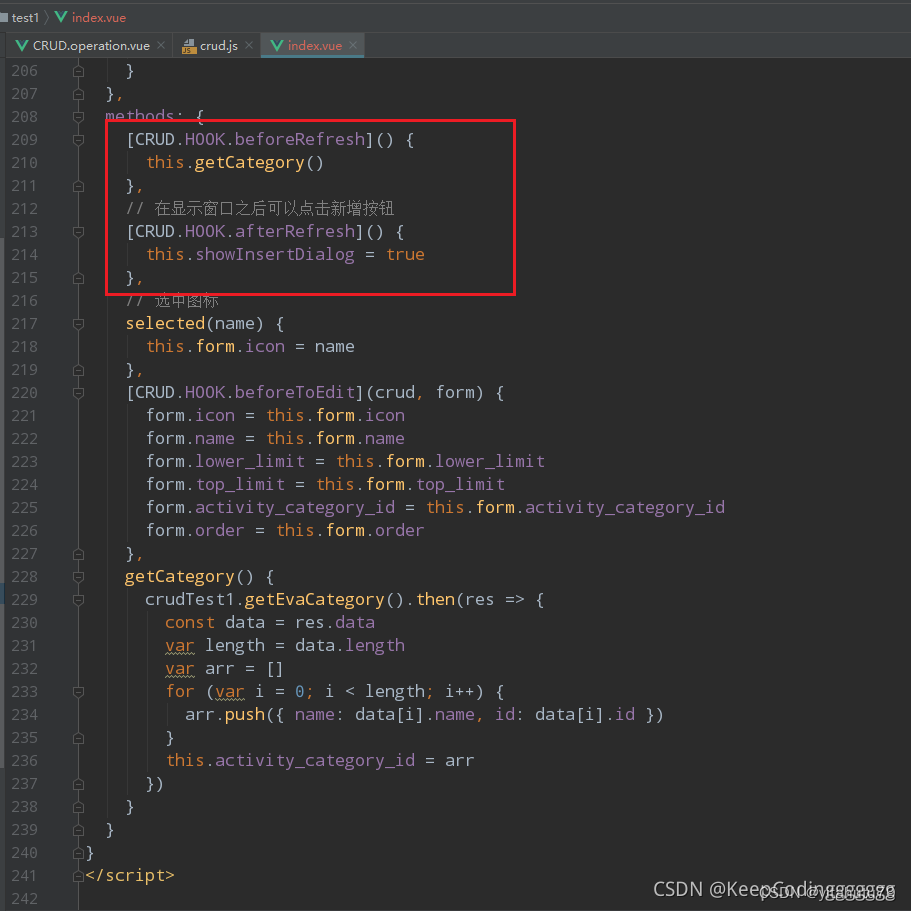
Task: Click fold end marker at line 235
Action: point(78,738)
